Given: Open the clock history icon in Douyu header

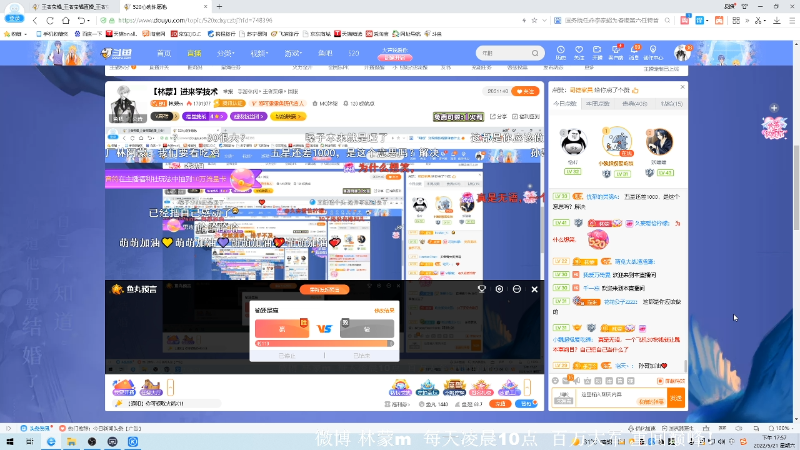Looking at the screenshot, I should point(561,53).
